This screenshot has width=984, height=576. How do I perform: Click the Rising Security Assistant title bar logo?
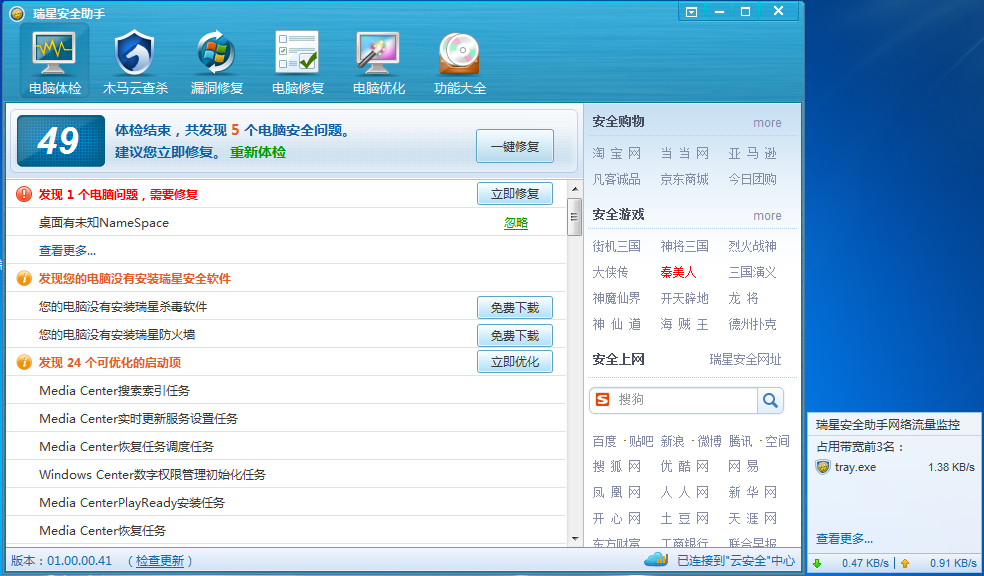[x=17, y=13]
